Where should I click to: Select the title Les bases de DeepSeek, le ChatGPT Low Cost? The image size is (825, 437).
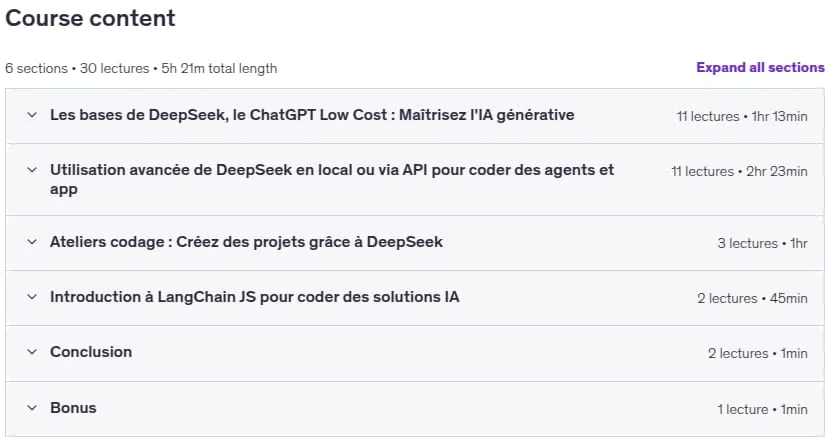(x=312, y=115)
